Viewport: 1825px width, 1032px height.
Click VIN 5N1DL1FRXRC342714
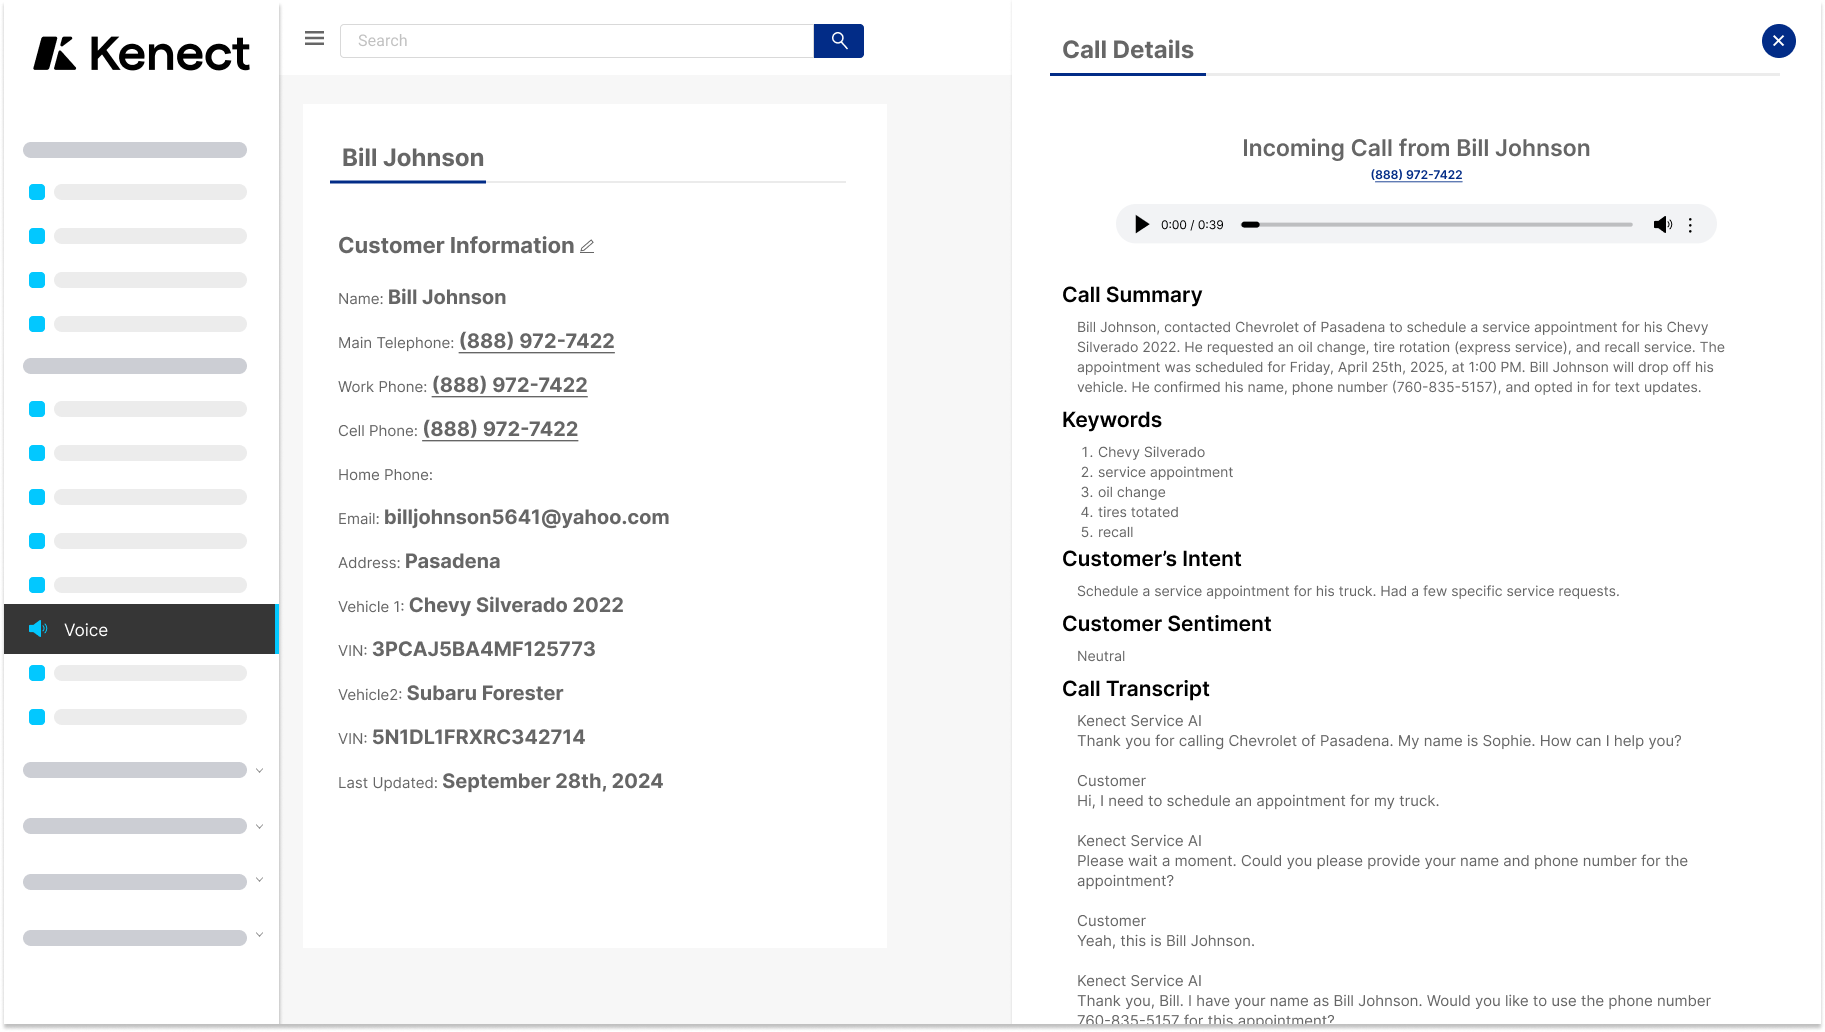click(x=478, y=737)
